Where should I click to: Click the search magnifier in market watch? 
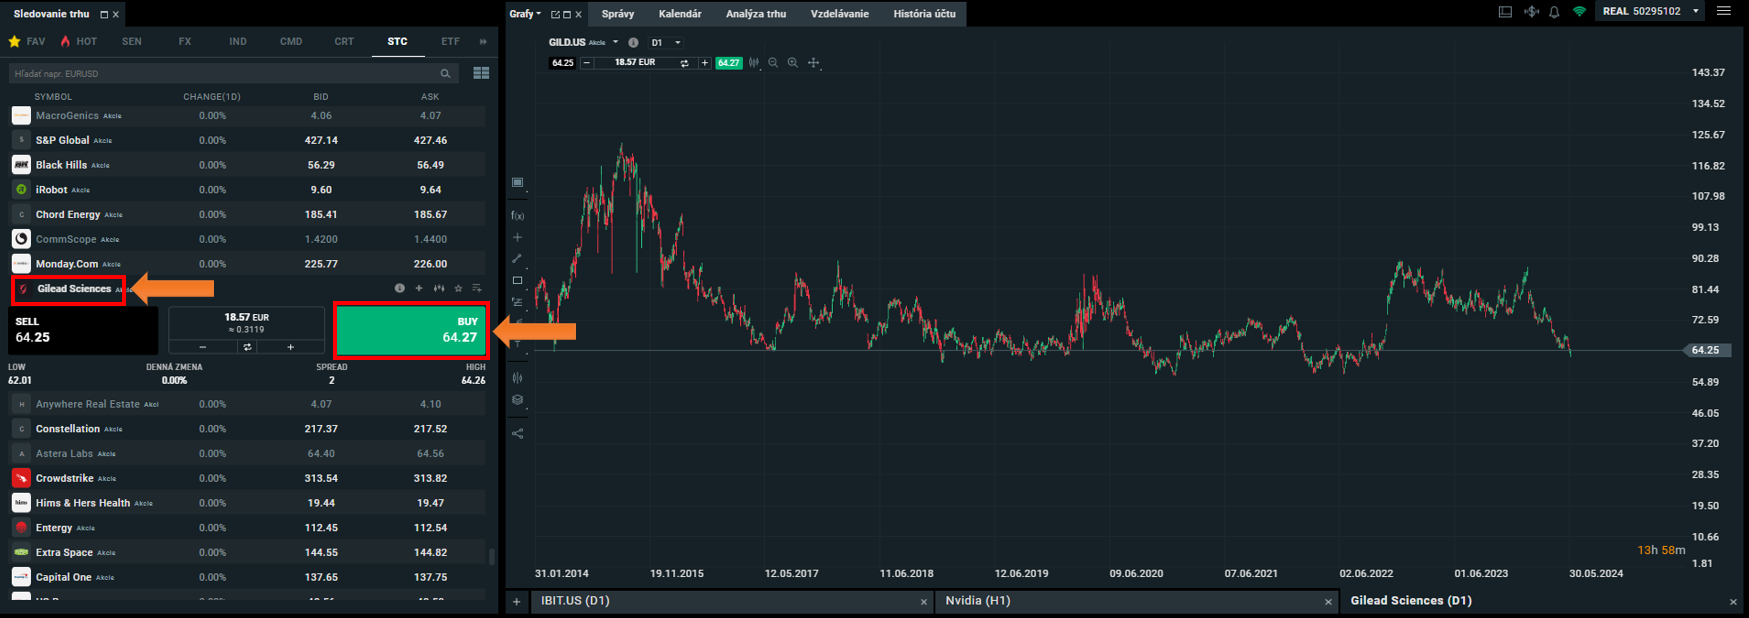point(445,73)
